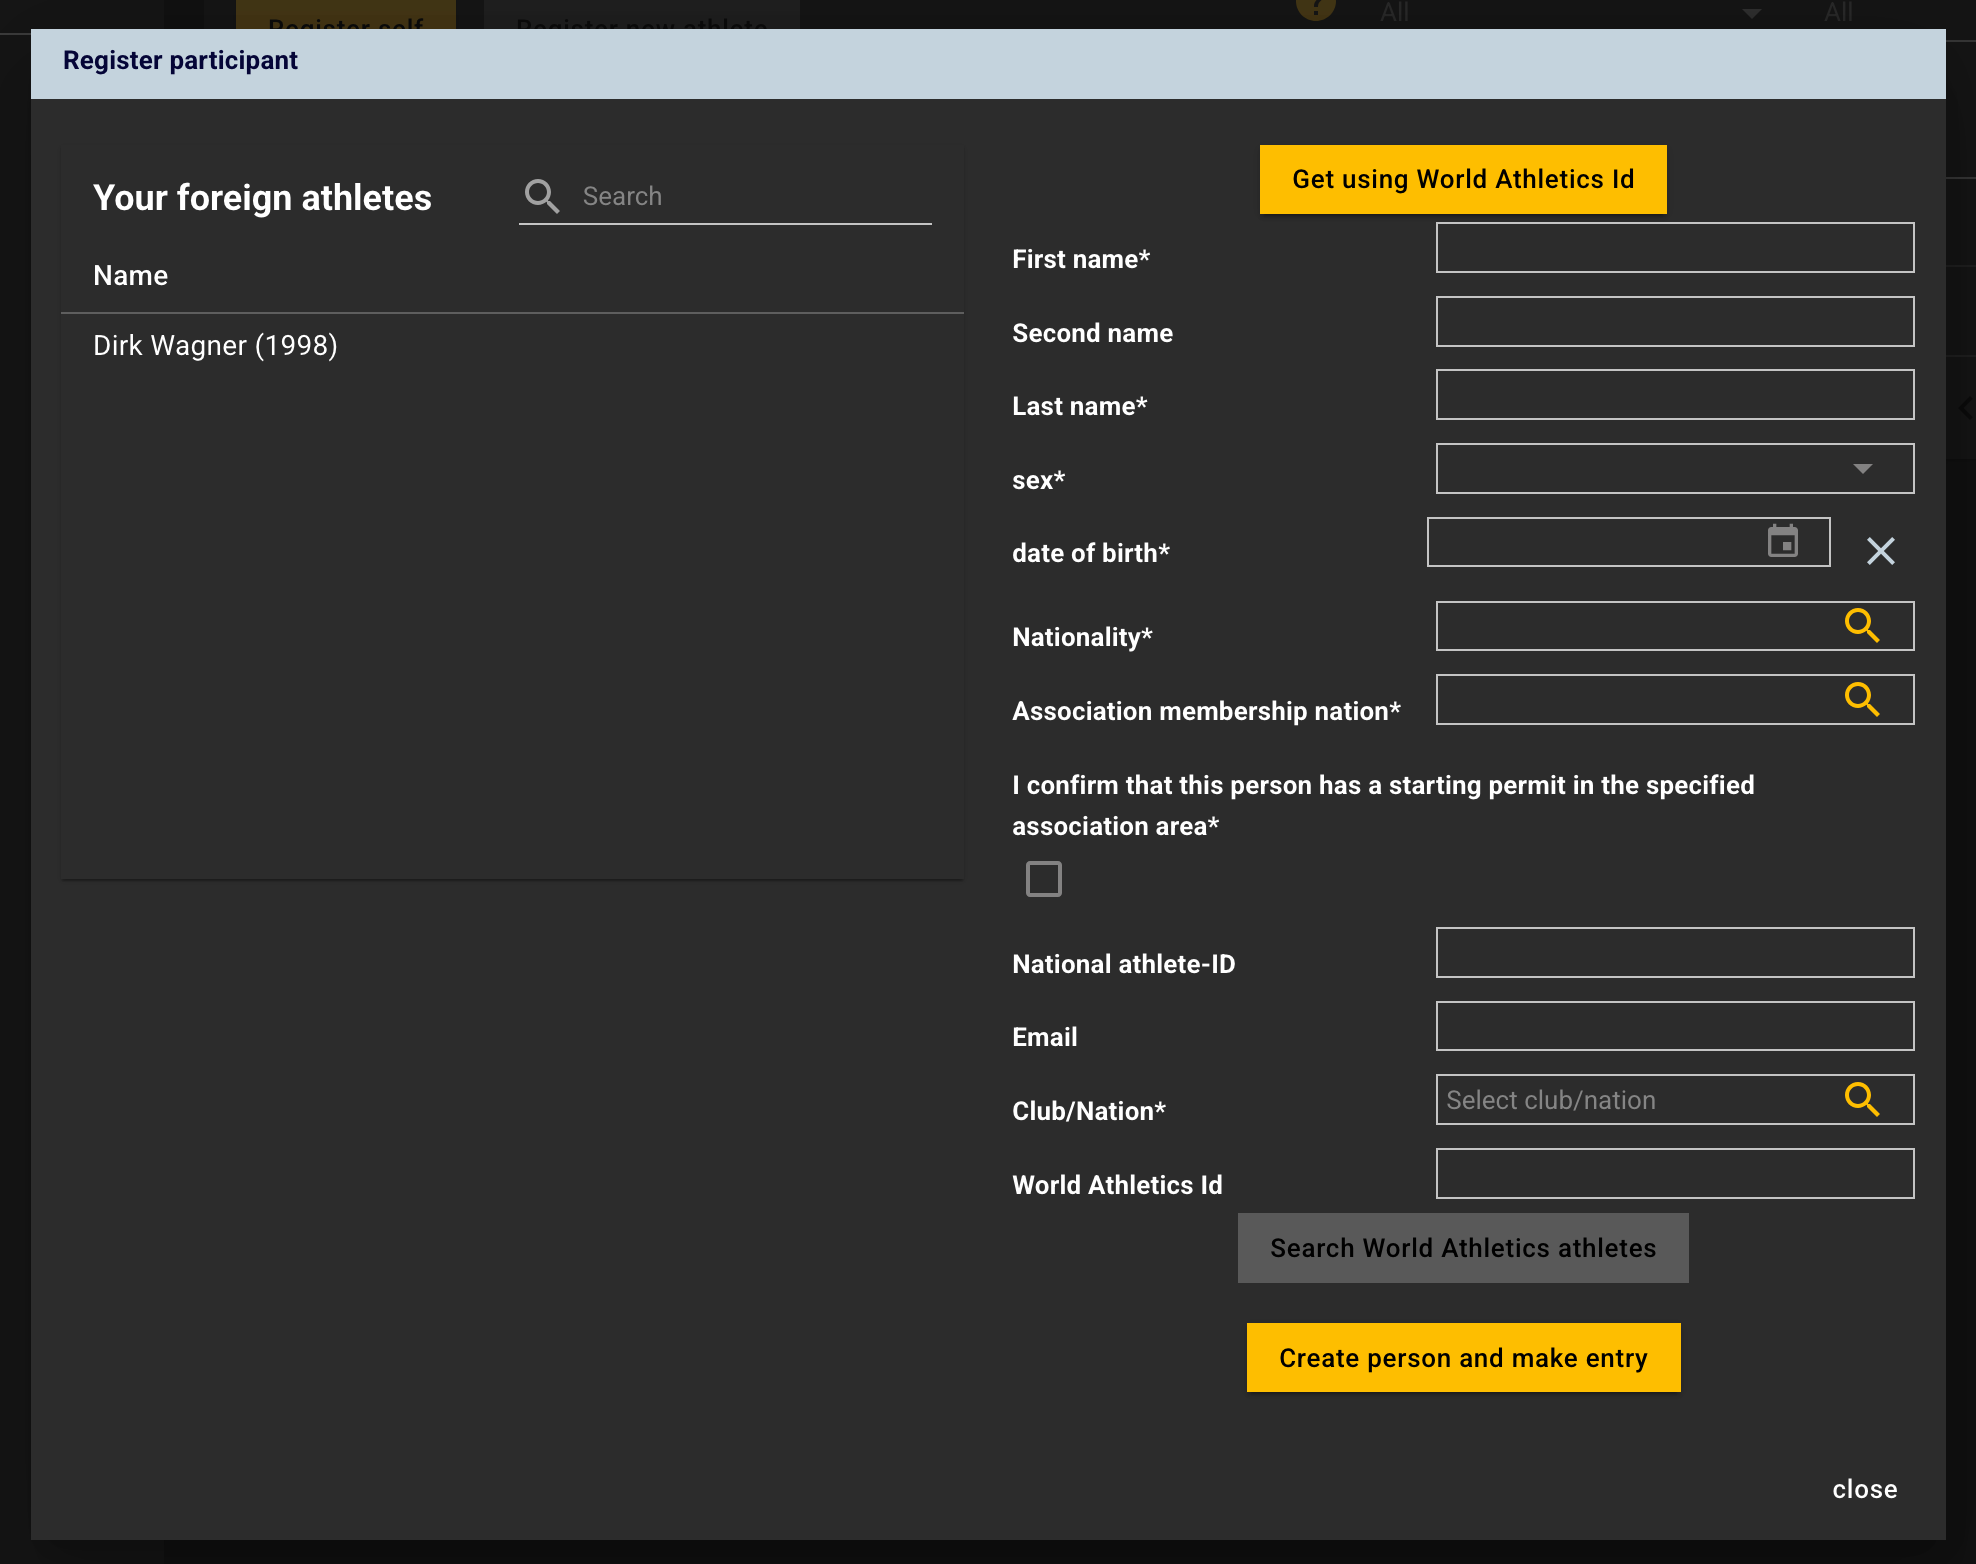Image resolution: width=1976 pixels, height=1564 pixels.
Task: Click the Select club/nation field
Action: 1630,1100
